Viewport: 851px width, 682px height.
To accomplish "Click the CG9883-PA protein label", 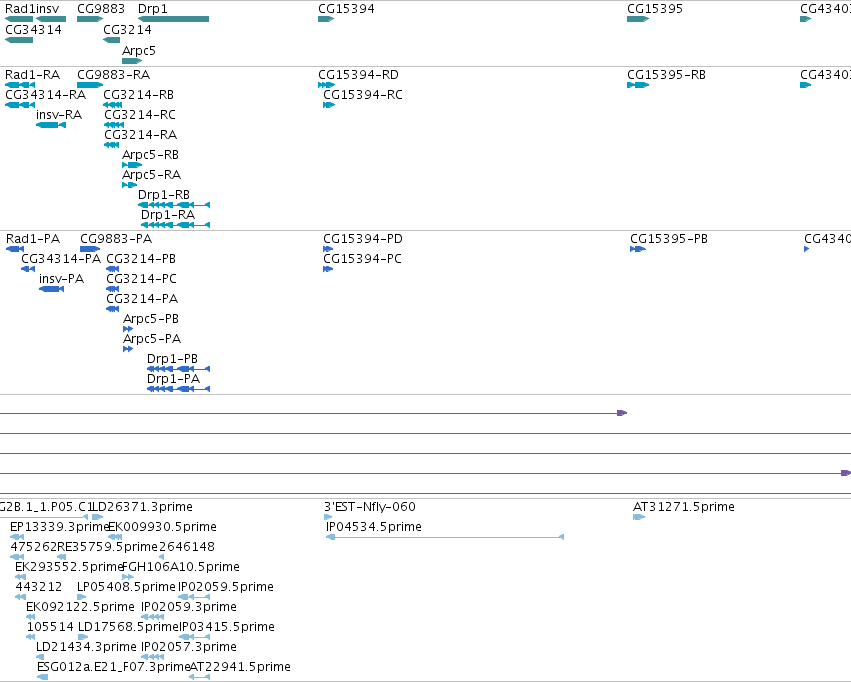I will pos(116,239).
